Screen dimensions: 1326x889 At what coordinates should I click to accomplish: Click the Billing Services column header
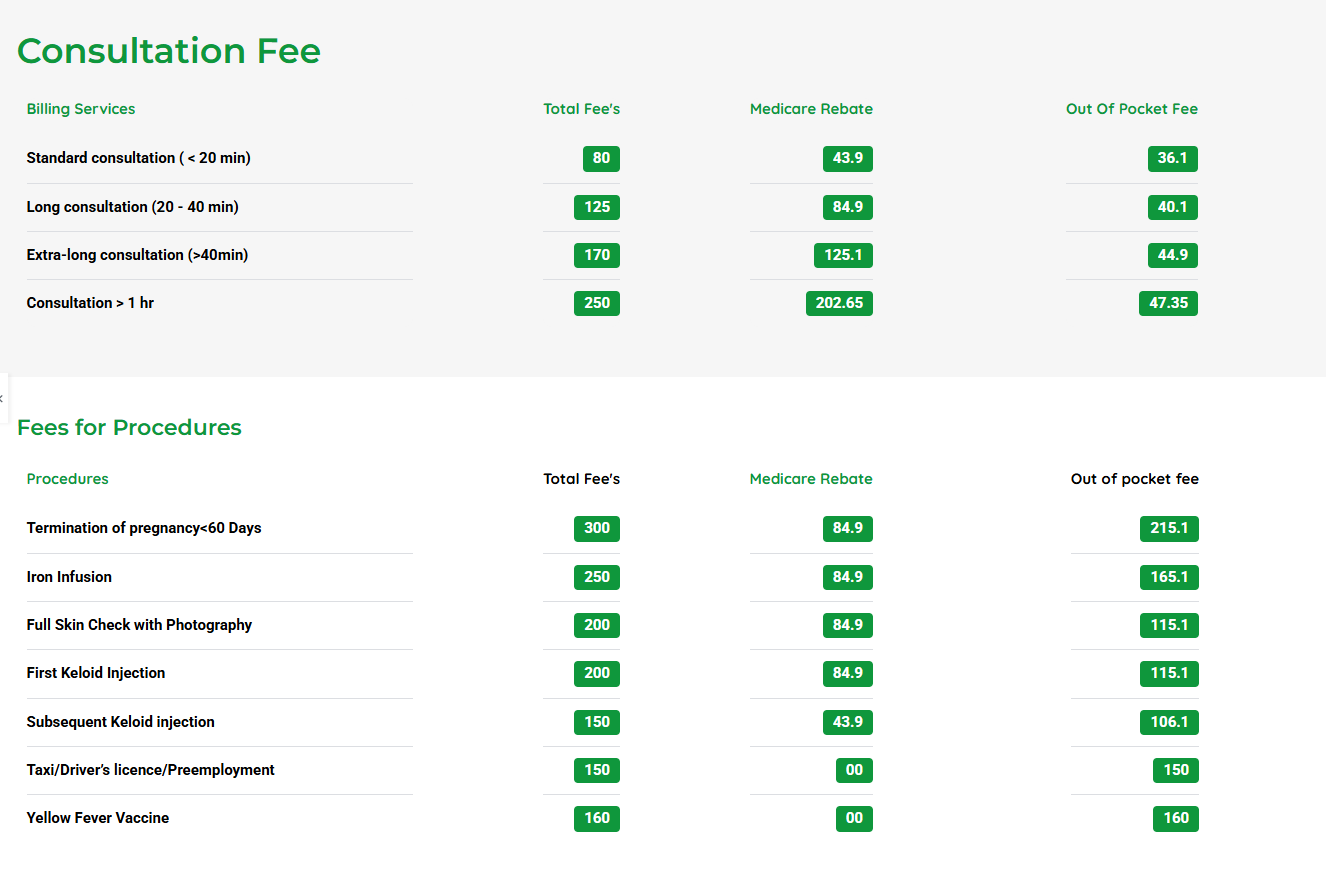(80, 108)
